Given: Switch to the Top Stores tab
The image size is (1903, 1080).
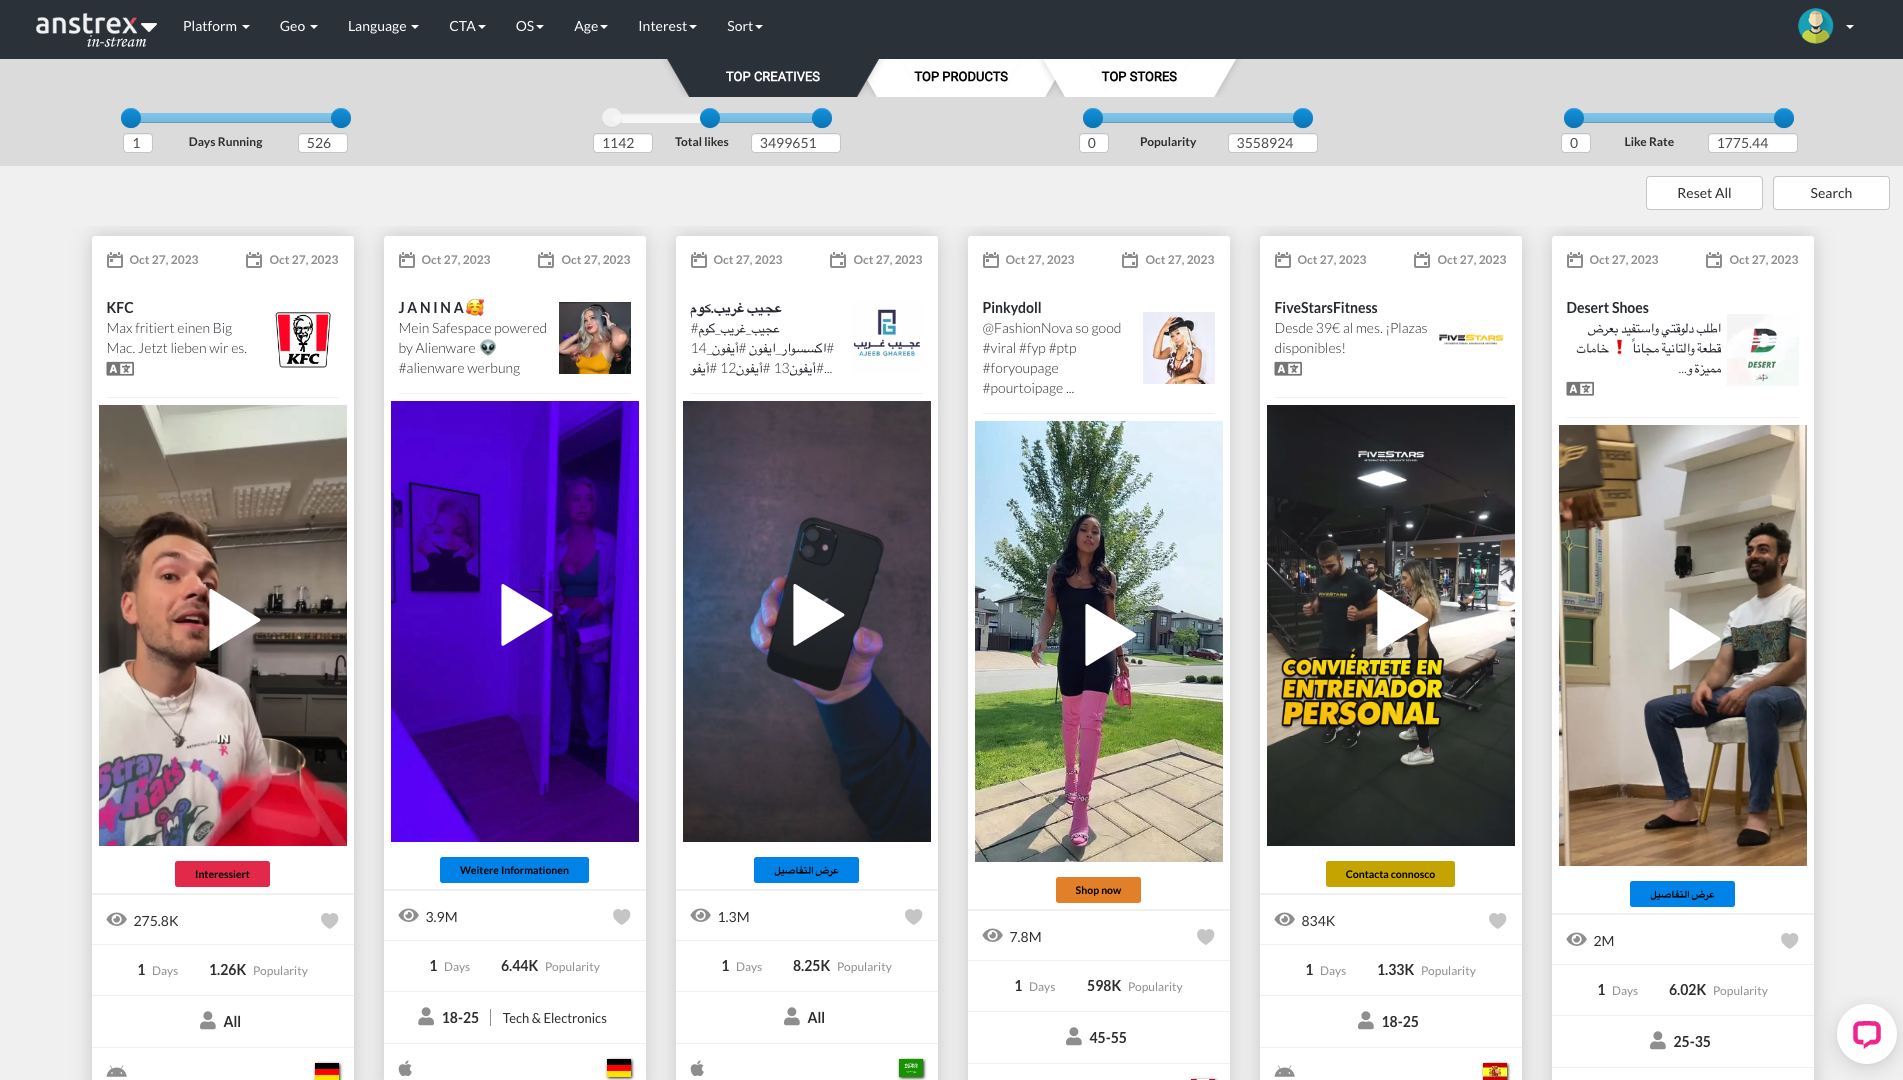Looking at the screenshot, I should (x=1139, y=77).
